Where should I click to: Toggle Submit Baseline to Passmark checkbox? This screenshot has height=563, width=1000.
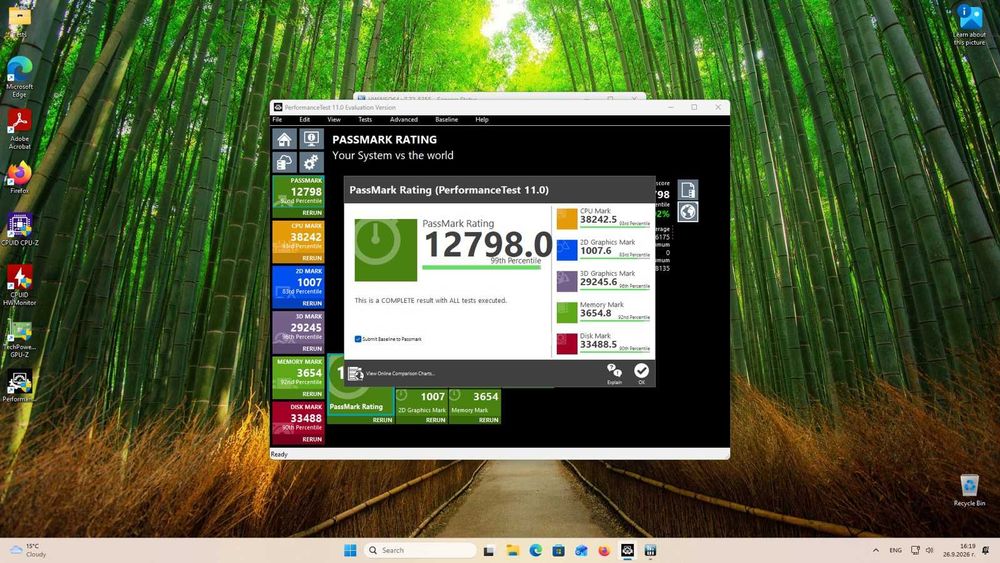coord(358,339)
